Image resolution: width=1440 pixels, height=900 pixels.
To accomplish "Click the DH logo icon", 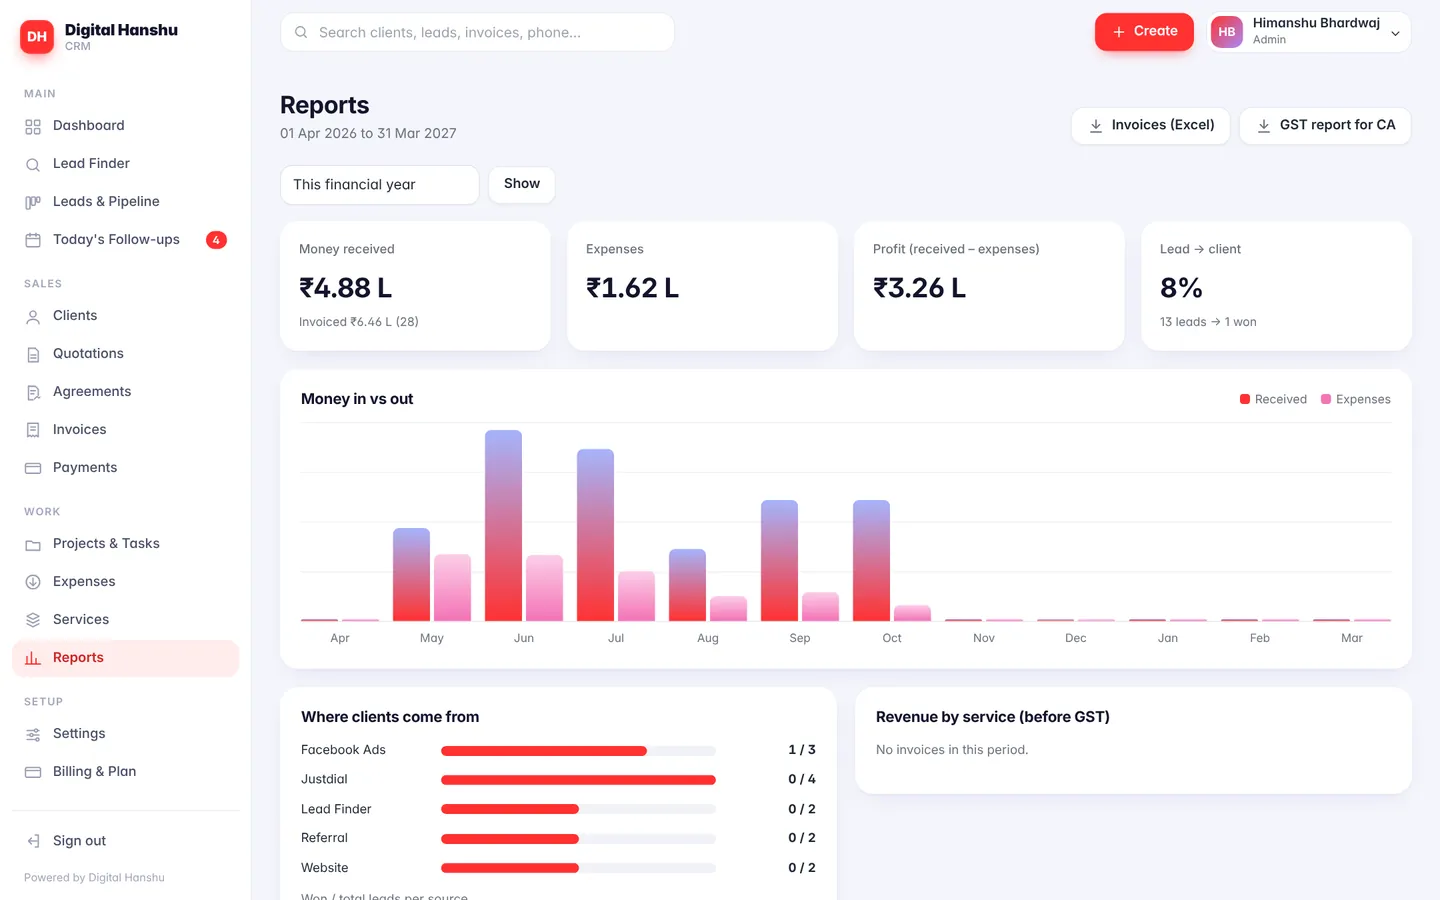I will pos(37,37).
